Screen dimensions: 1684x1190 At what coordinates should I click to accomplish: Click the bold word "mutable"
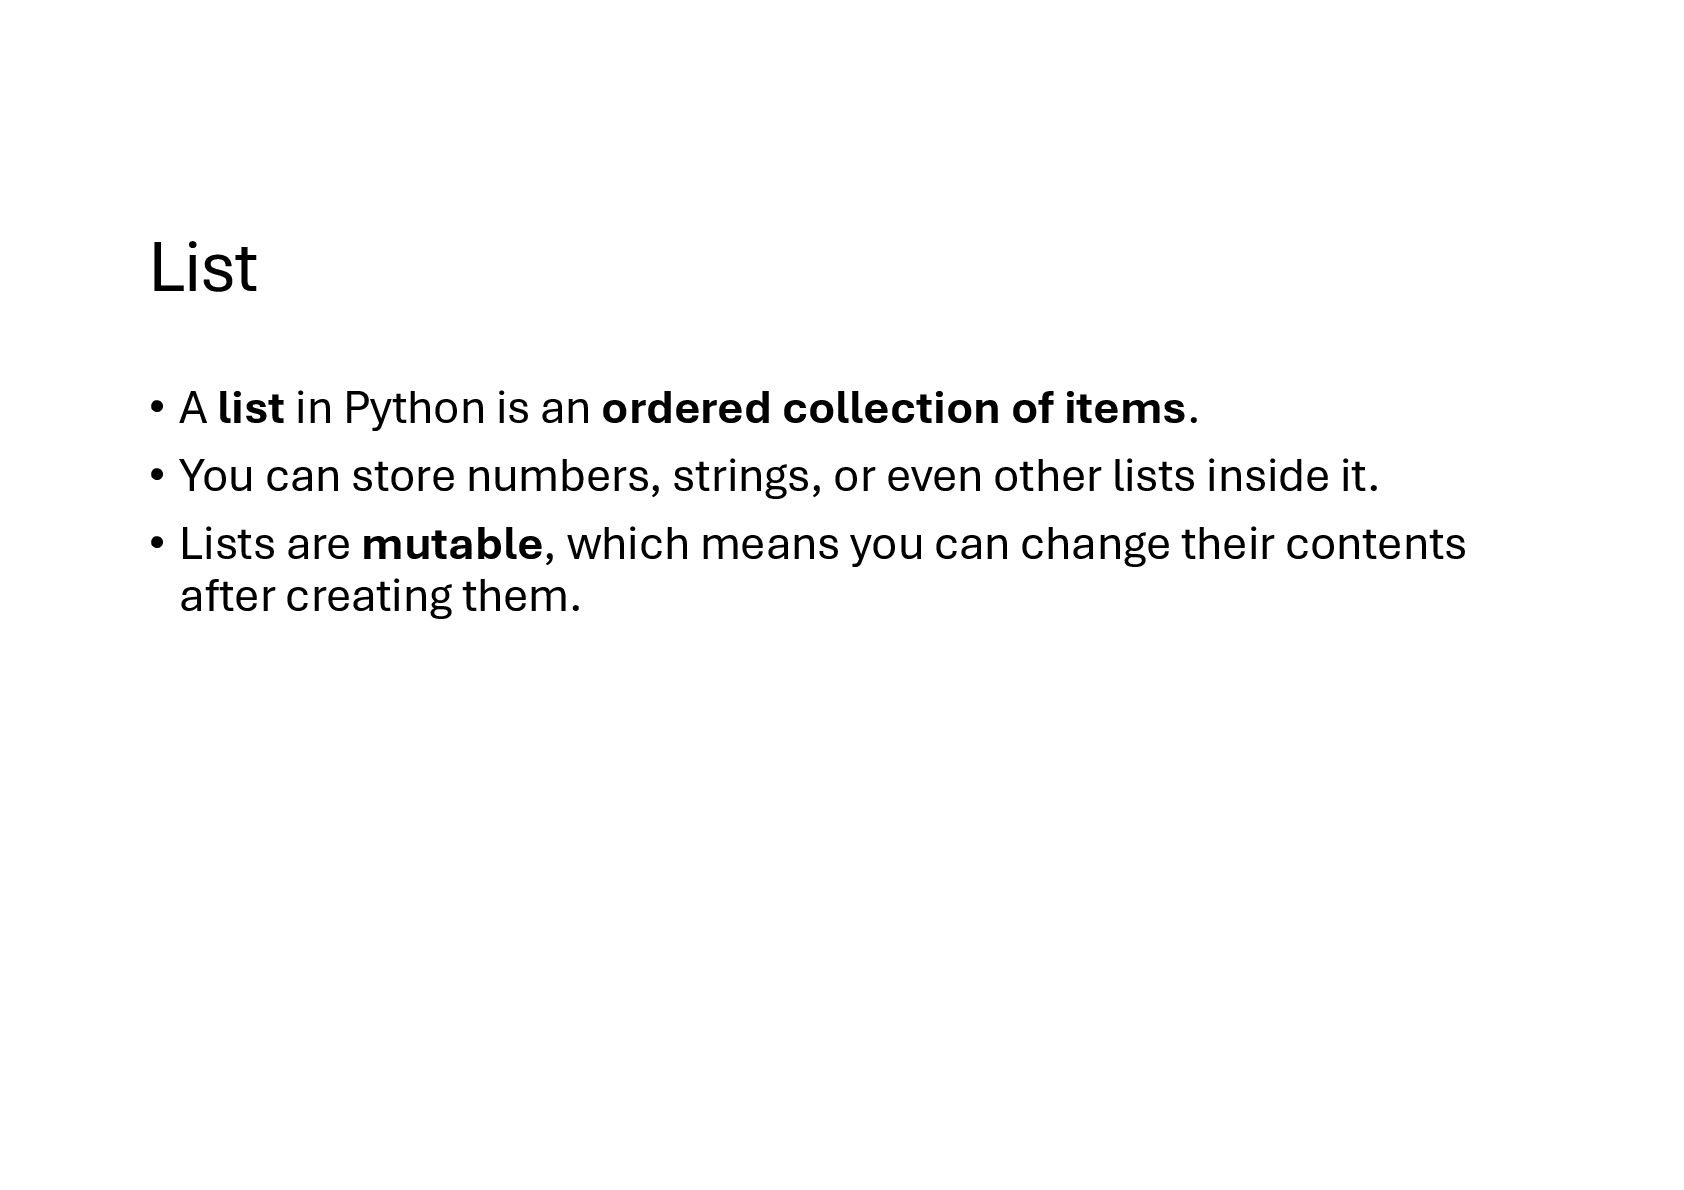(x=452, y=544)
